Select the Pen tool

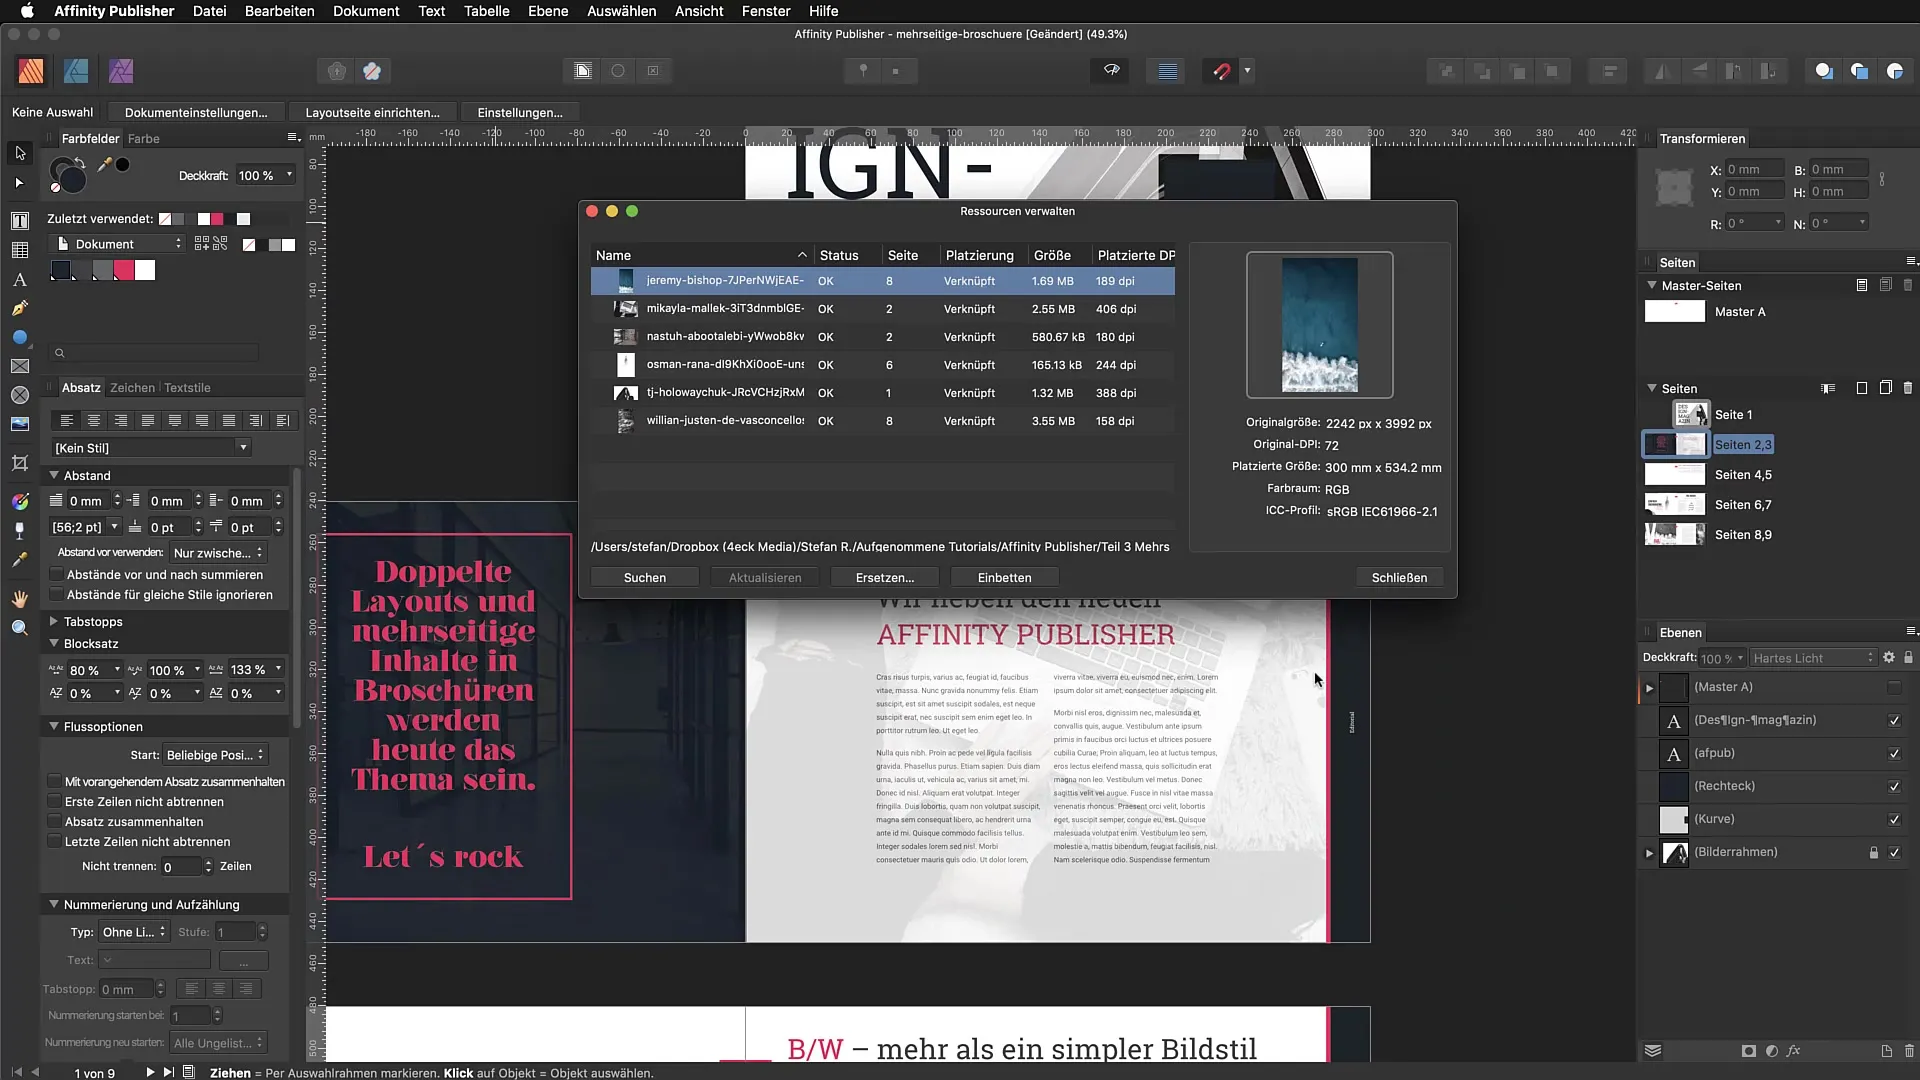point(20,308)
